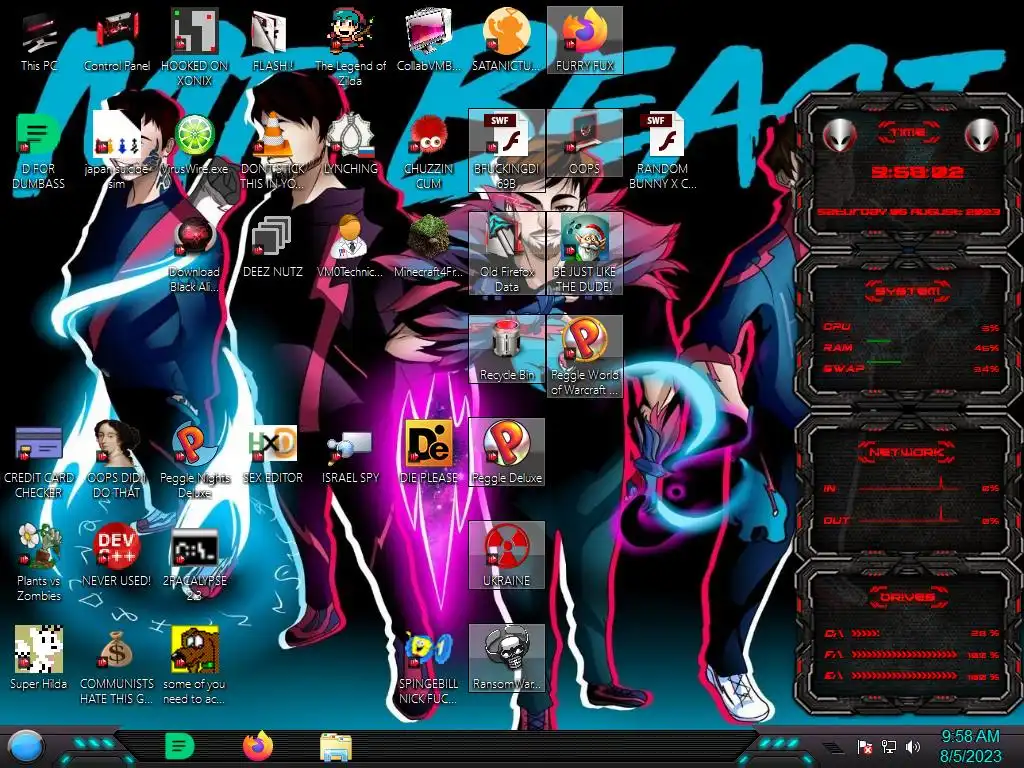Image resolution: width=1024 pixels, height=768 pixels.
Task: Select the Plants vs Zombies shortcut
Action: [39, 563]
